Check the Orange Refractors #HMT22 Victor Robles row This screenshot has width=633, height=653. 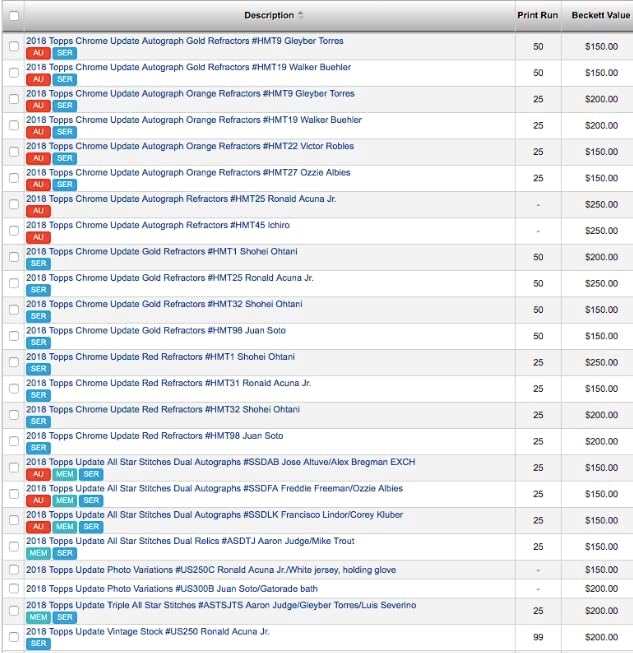[14, 152]
